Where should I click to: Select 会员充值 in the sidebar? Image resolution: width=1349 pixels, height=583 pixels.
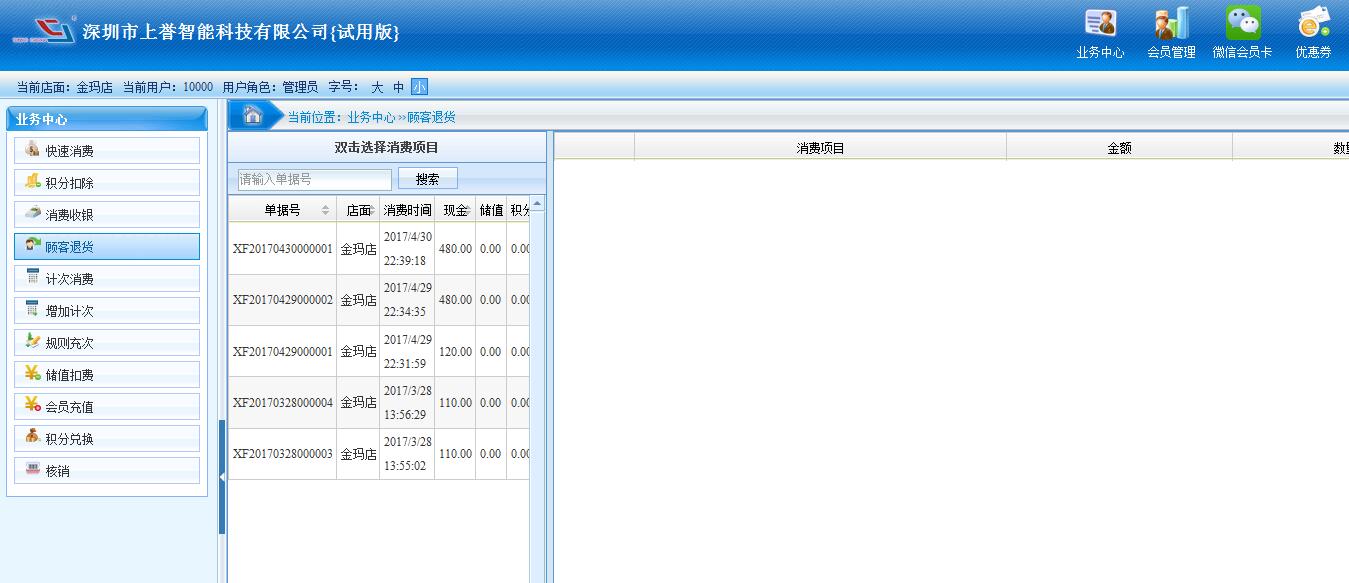tap(107, 407)
